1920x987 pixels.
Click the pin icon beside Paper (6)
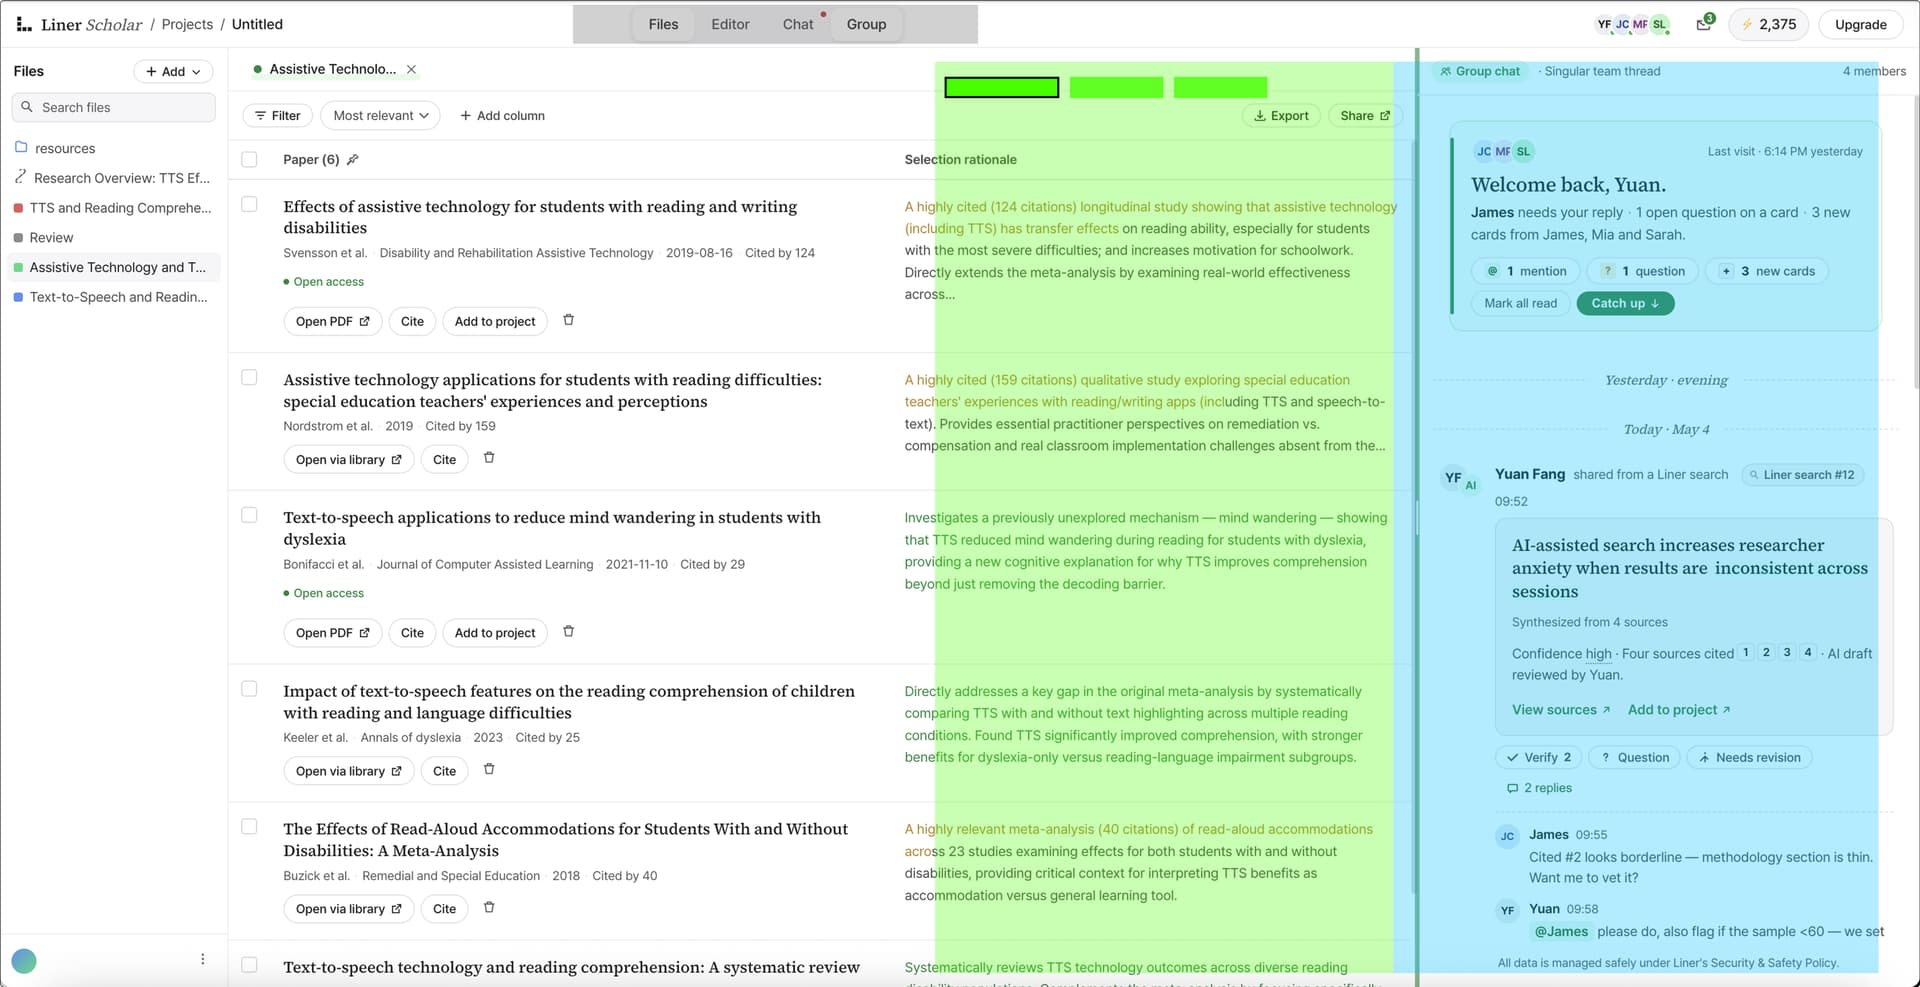tap(352, 159)
